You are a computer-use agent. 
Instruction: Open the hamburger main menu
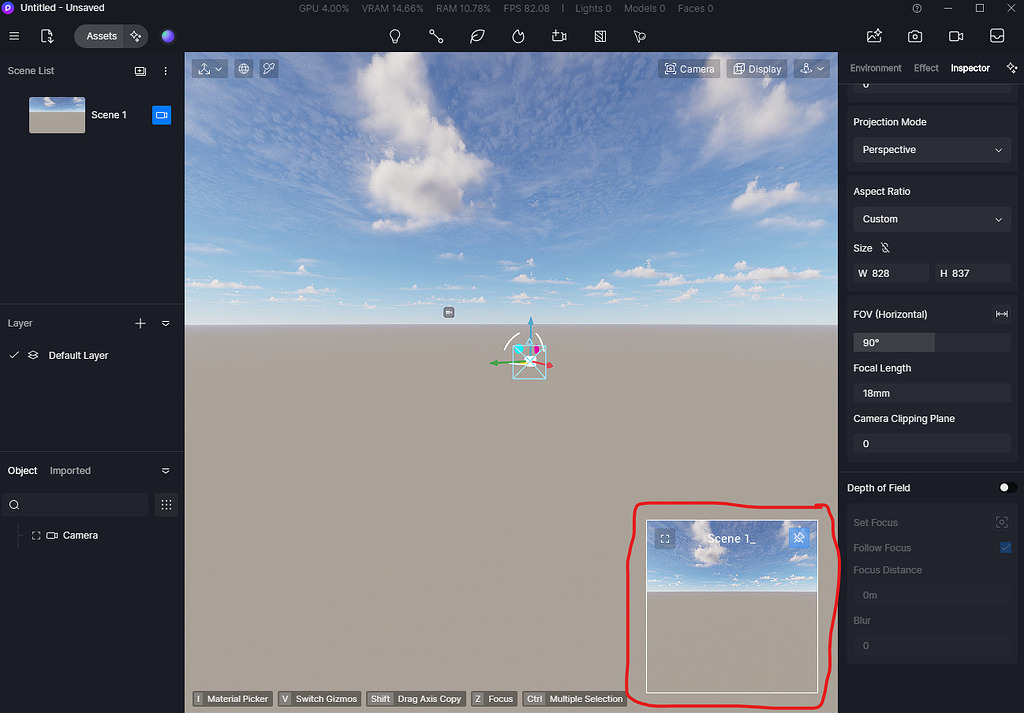(14, 36)
